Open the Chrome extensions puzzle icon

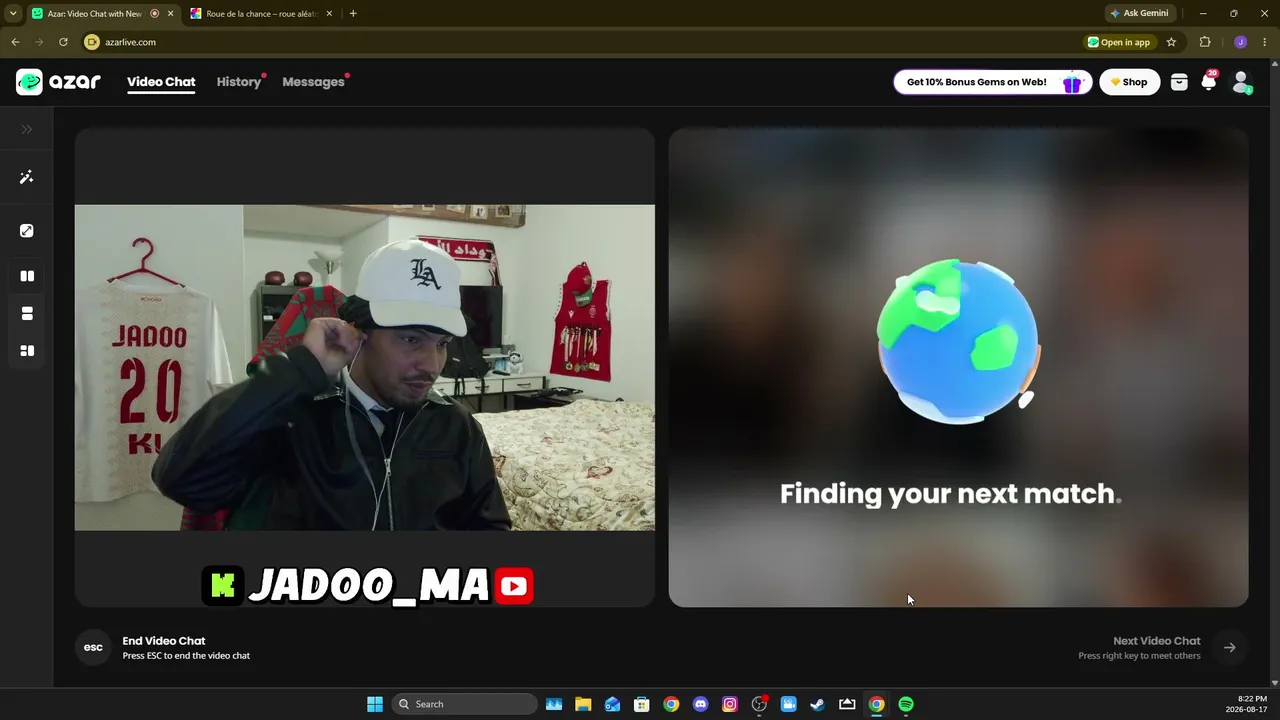pos(1205,42)
